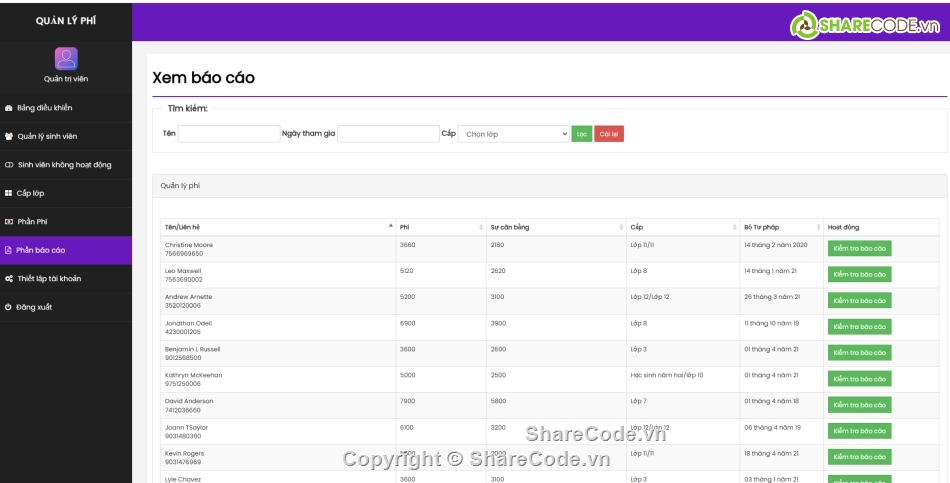This screenshot has height=483, width=950.
Task: Click the Đăng xuất power icon
Action: click(8, 307)
